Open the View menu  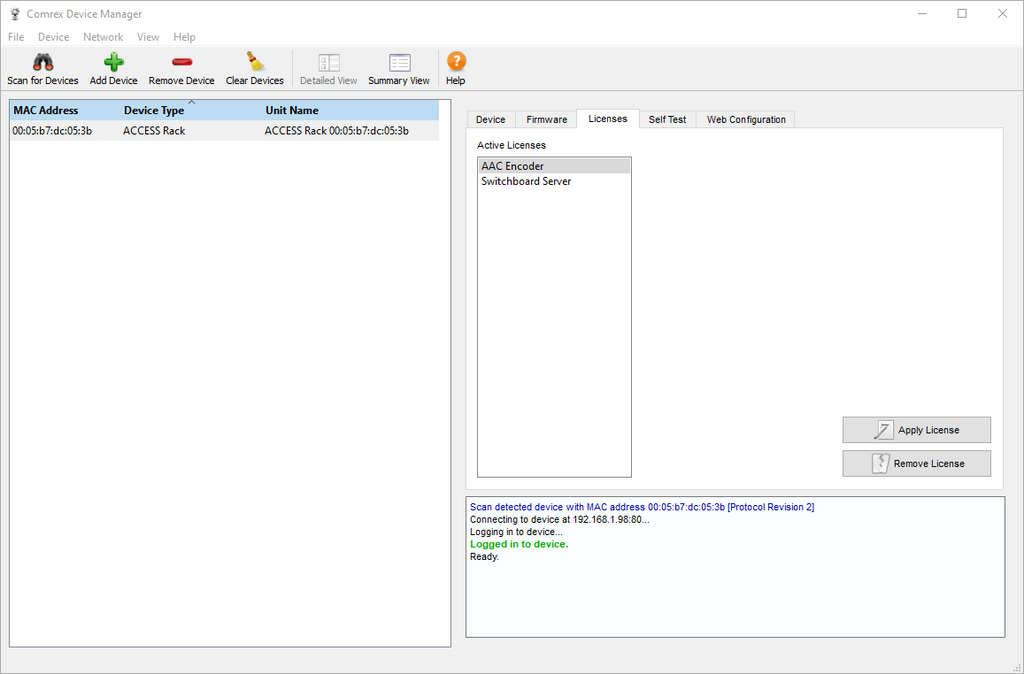pyautogui.click(x=148, y=37)
